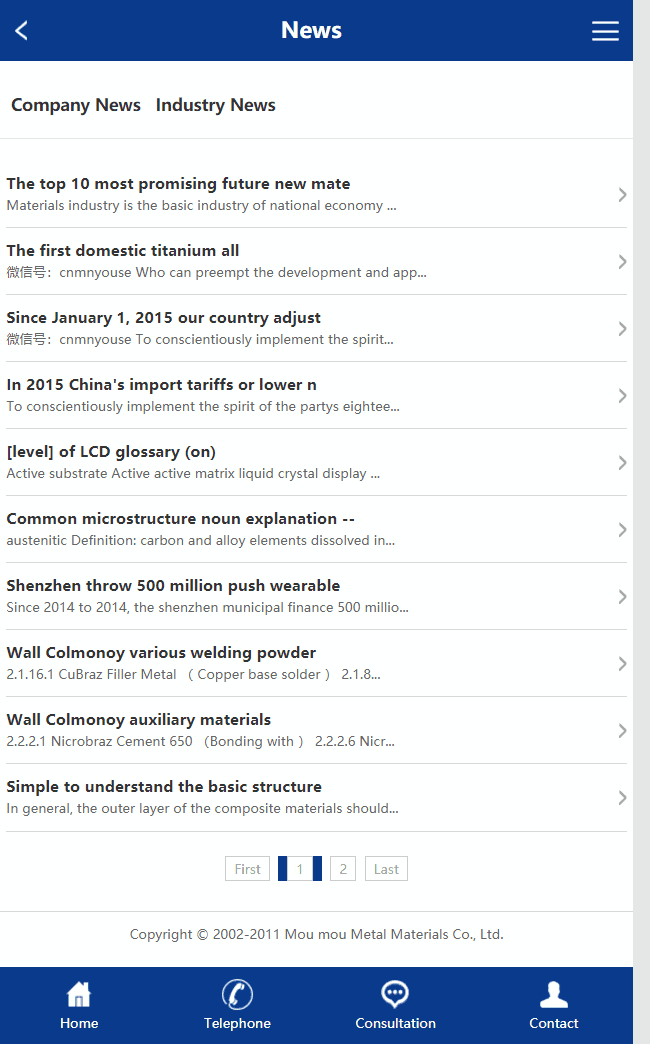This screenshot has height=1044, width=650.
Task: Open 2015 China's import tariffs article
Action: tap(162, 385)
